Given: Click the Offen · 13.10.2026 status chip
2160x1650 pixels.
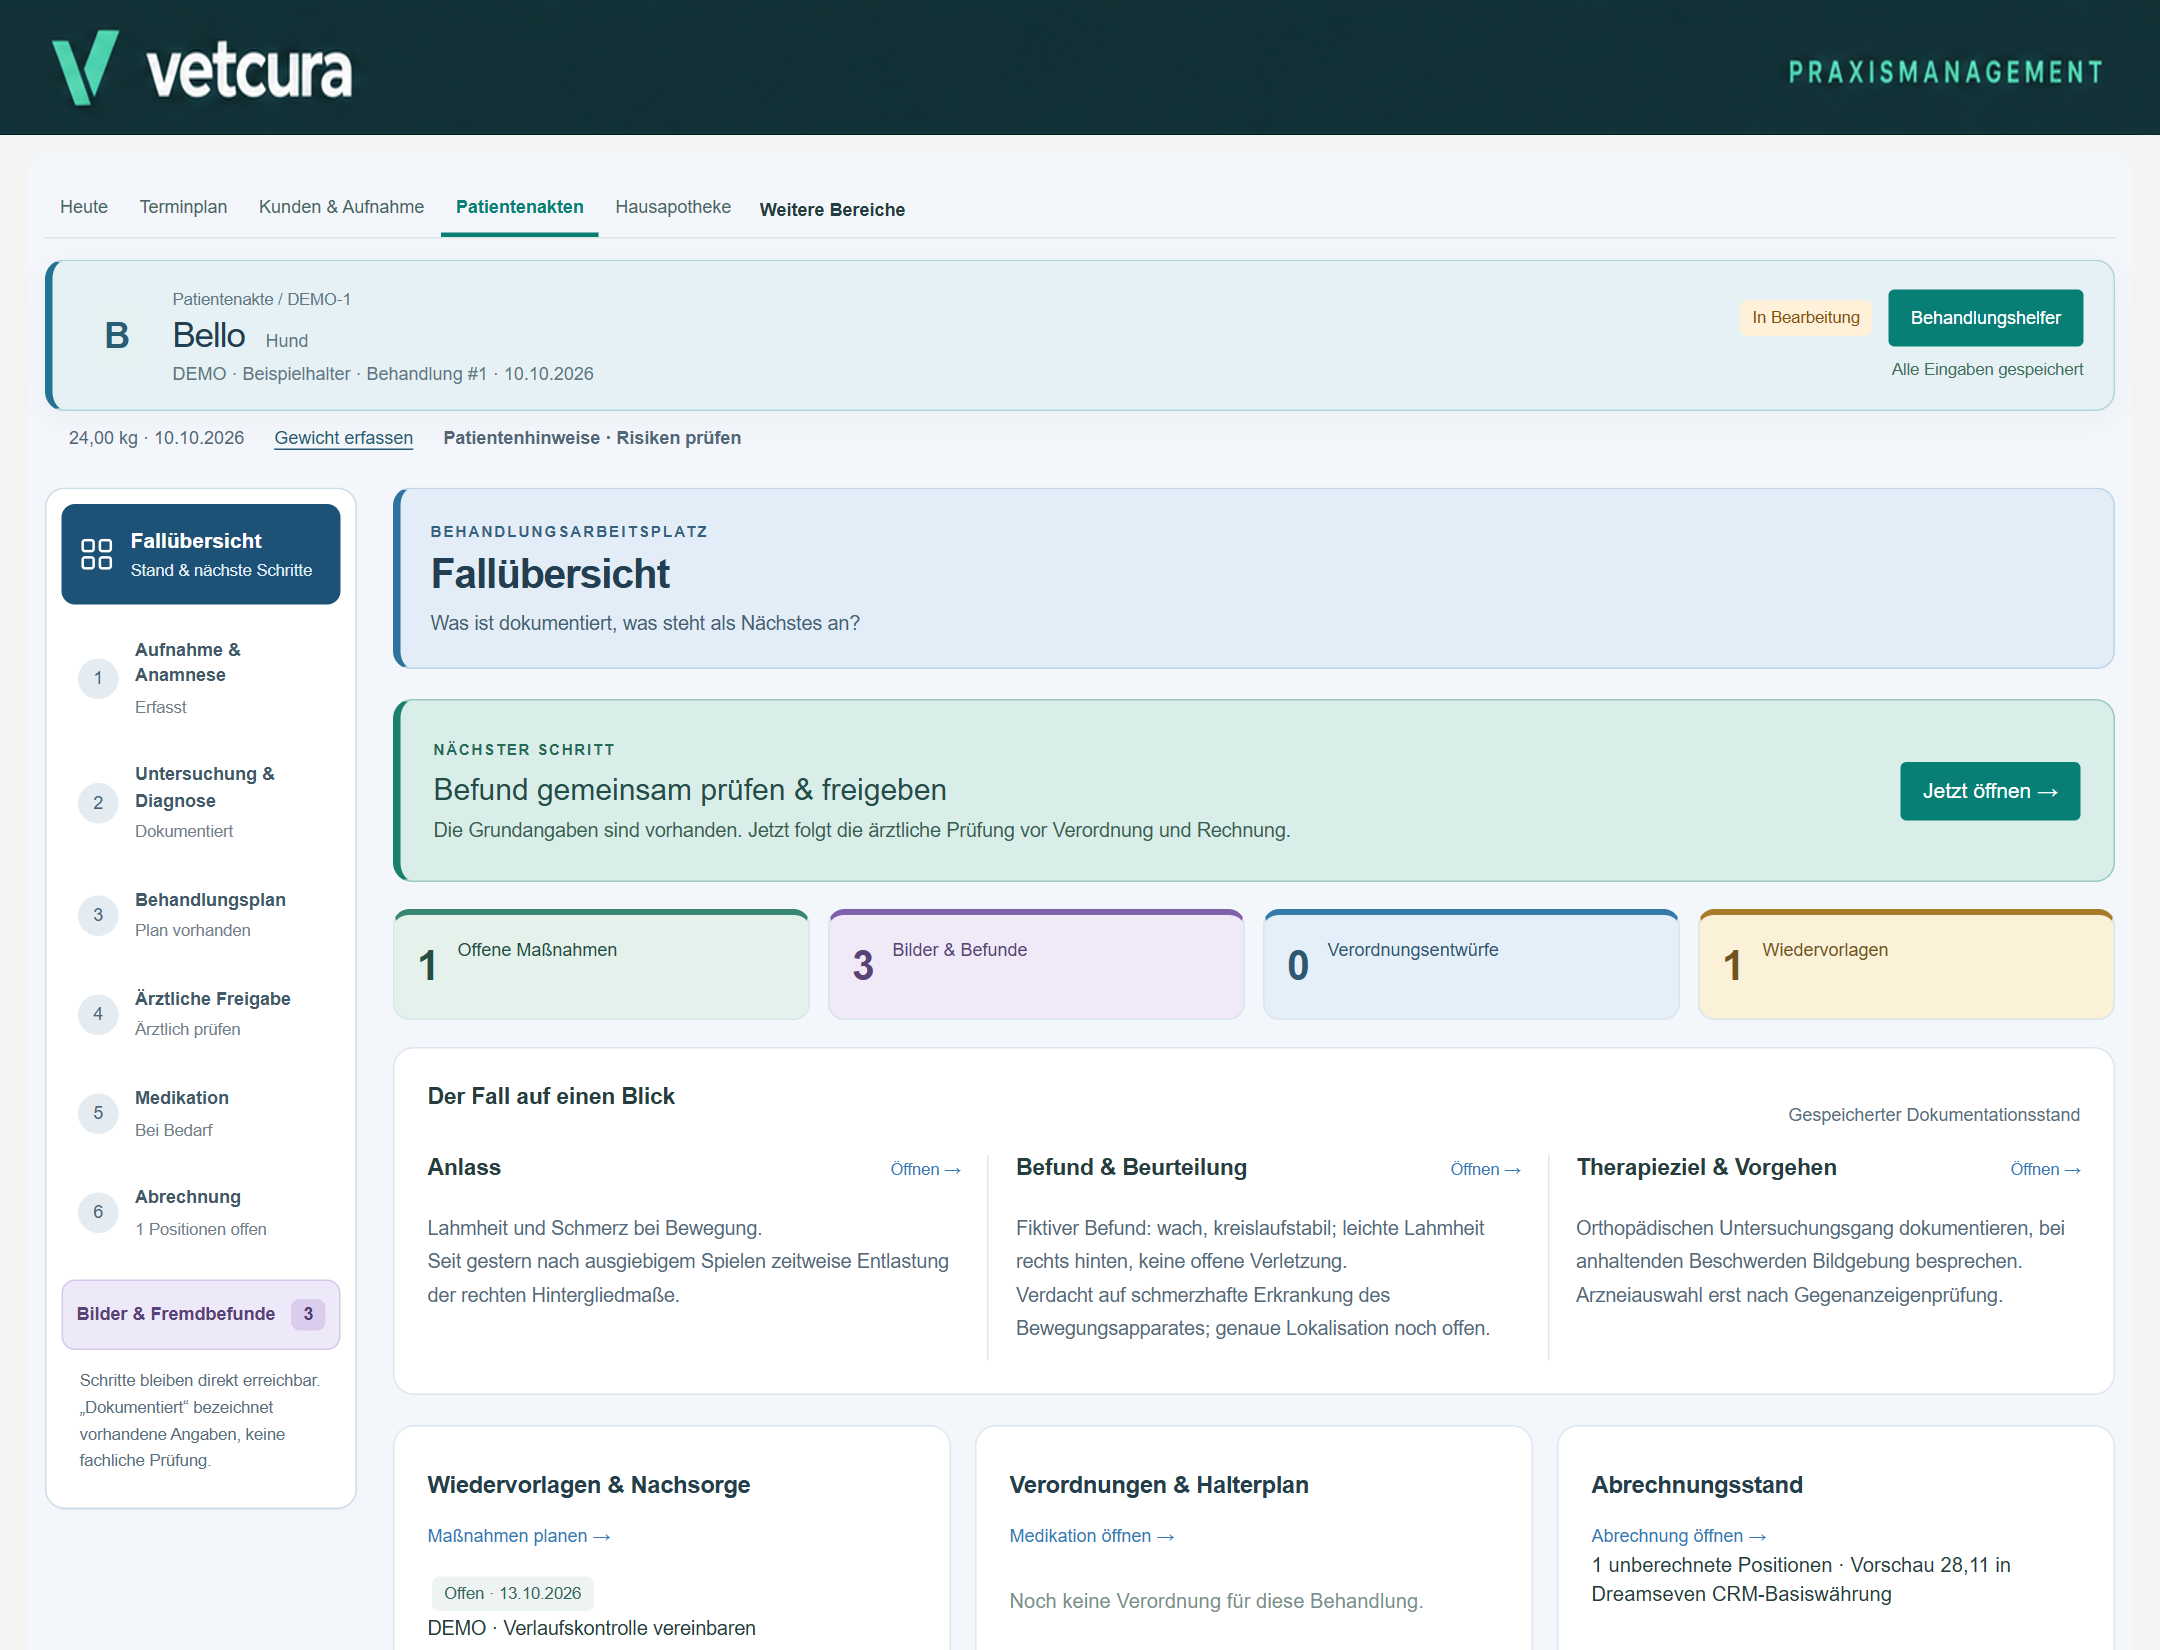Looking at the screenshot, I should click(512, 1593).
